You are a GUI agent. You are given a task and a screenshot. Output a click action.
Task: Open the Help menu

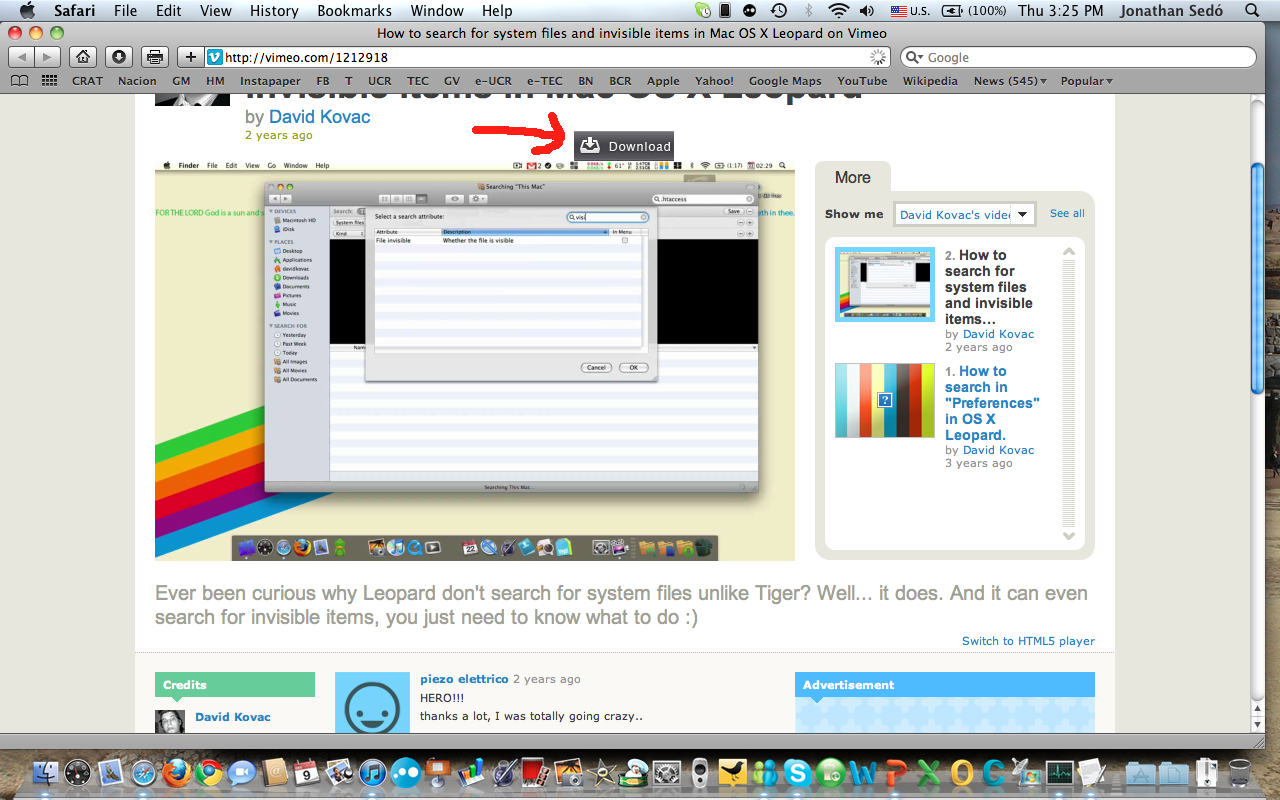tap(497, 11)
